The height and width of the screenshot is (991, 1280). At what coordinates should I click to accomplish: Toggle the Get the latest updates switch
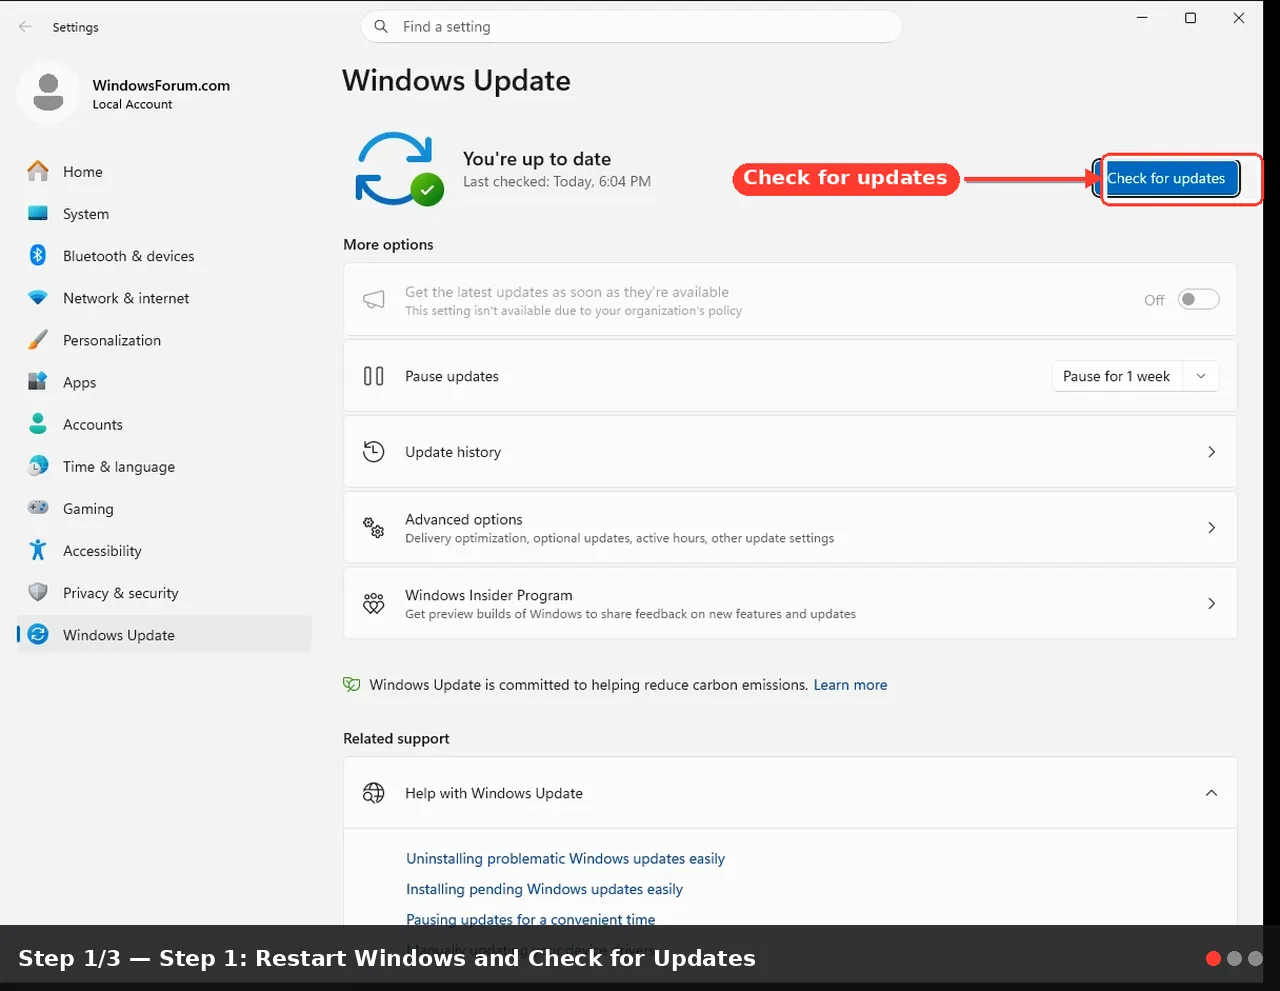(x=1198, y=299)
